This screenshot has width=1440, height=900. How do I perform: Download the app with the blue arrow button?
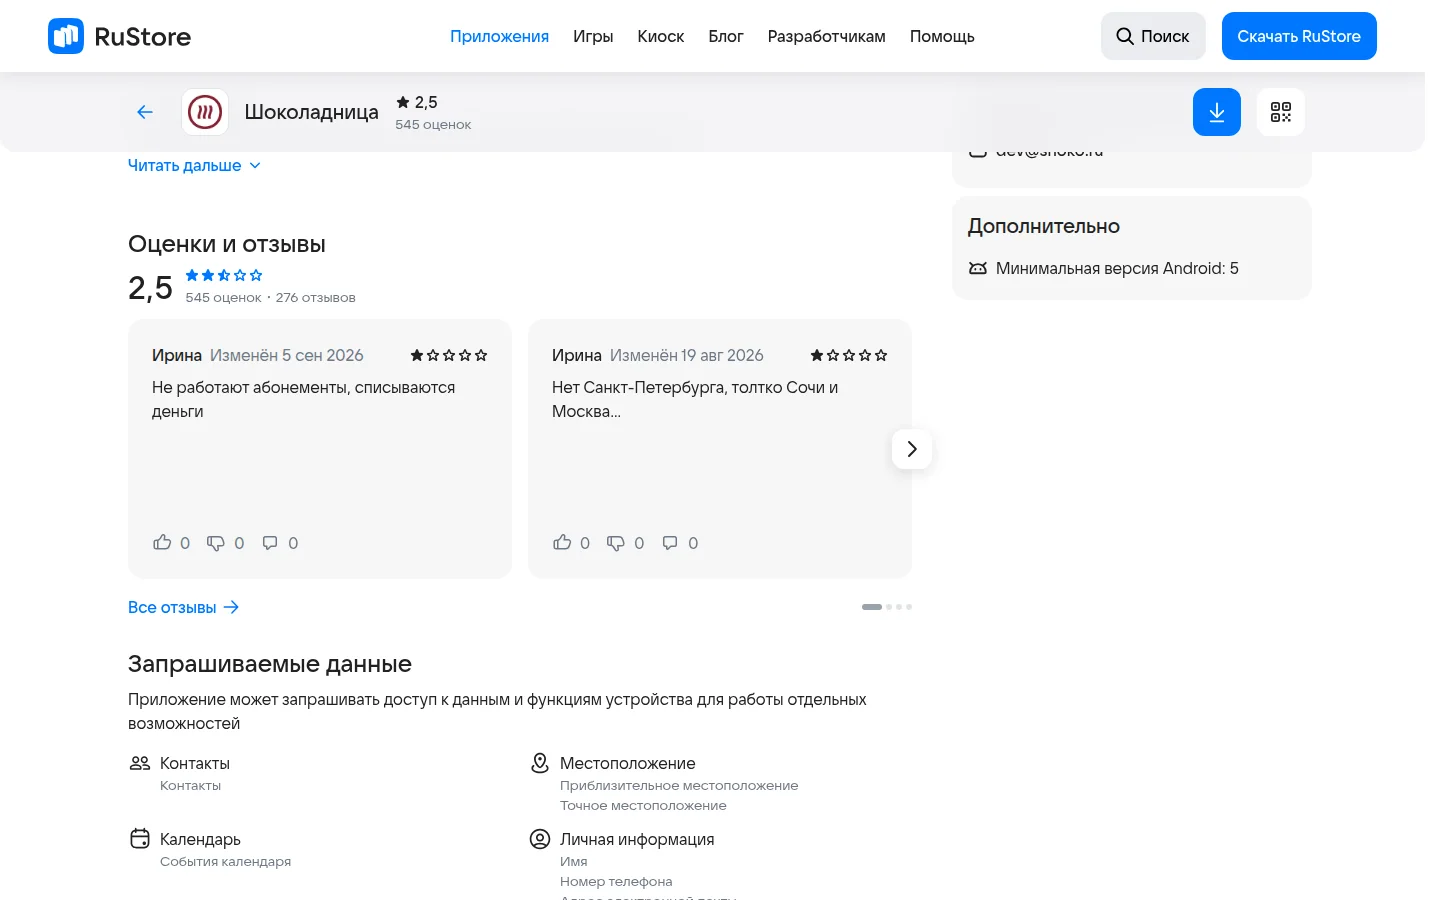tap(1217, 112)
